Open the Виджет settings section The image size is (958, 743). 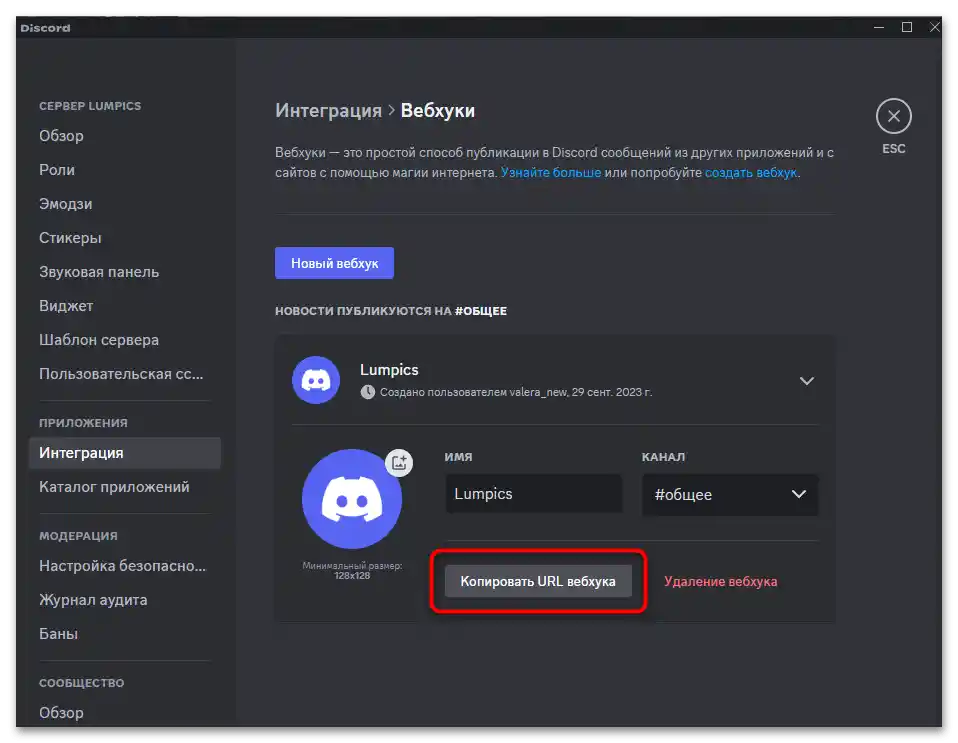[66, 306]
